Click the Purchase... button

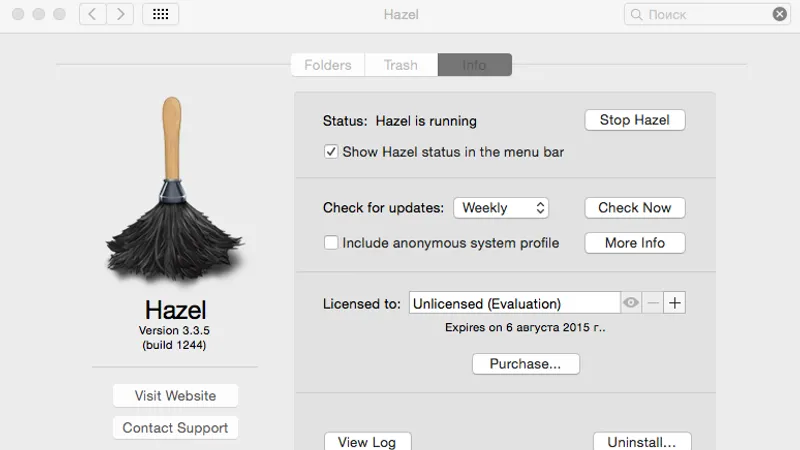(526, 364)
